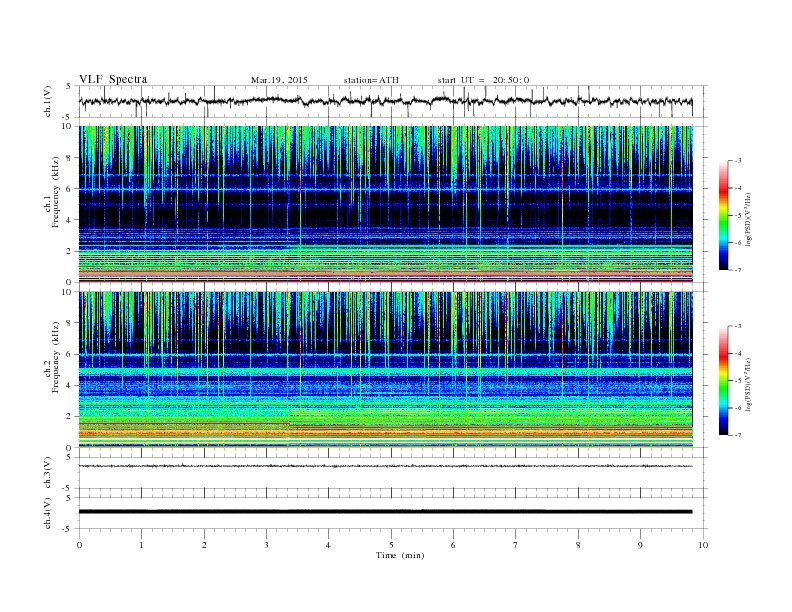Click the date "Mar.19, 2015"
The height and width of the screenshot is (612, 792).
pos(279,80)
